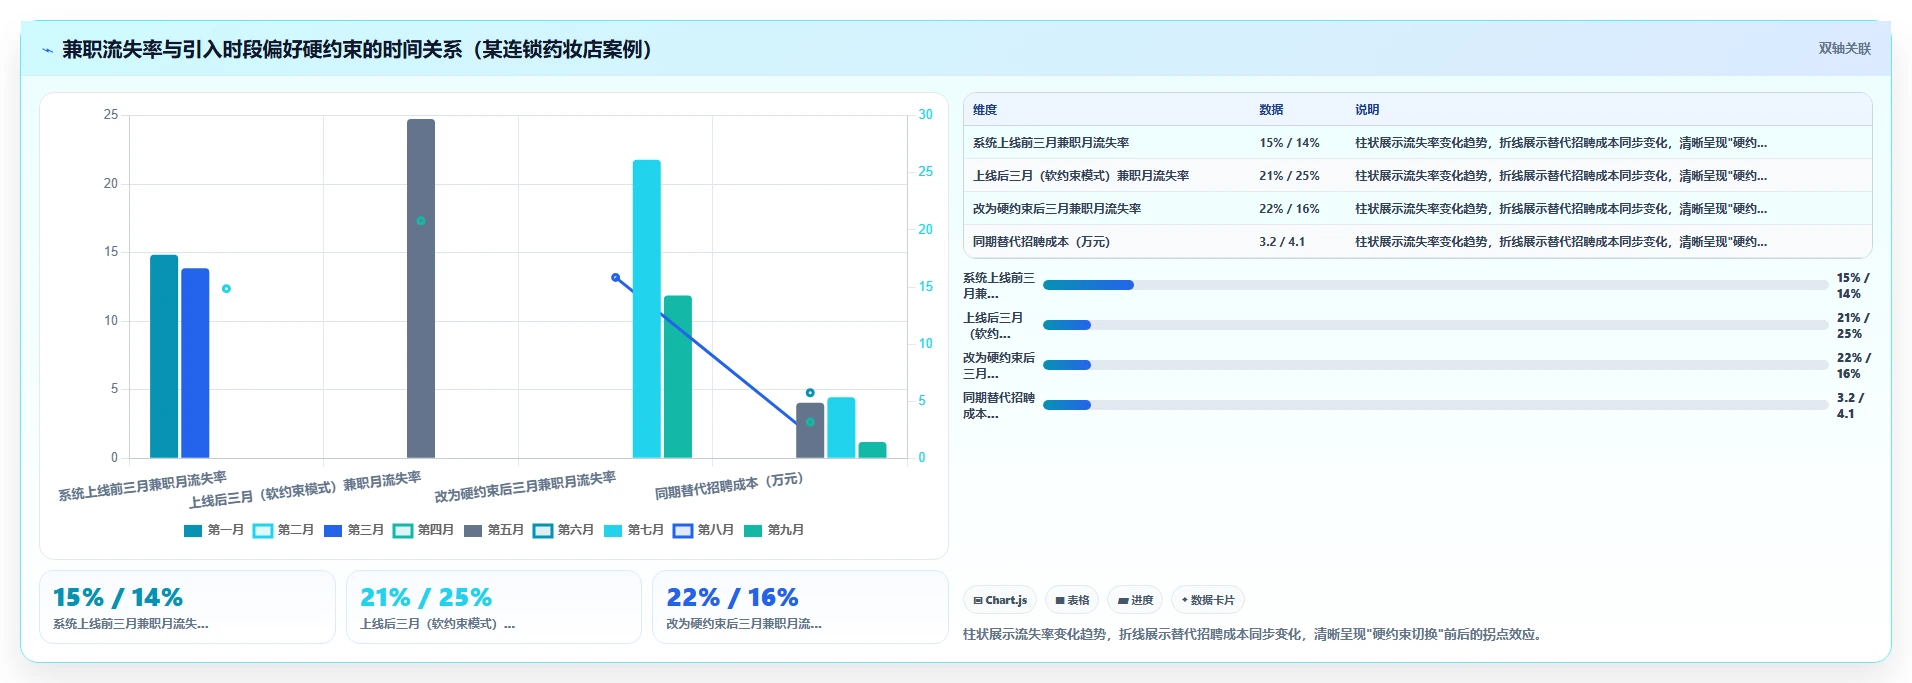Click the Chart.js tag icon
The height and width of the screenshot is (683, 1912).
pos(978,600)
